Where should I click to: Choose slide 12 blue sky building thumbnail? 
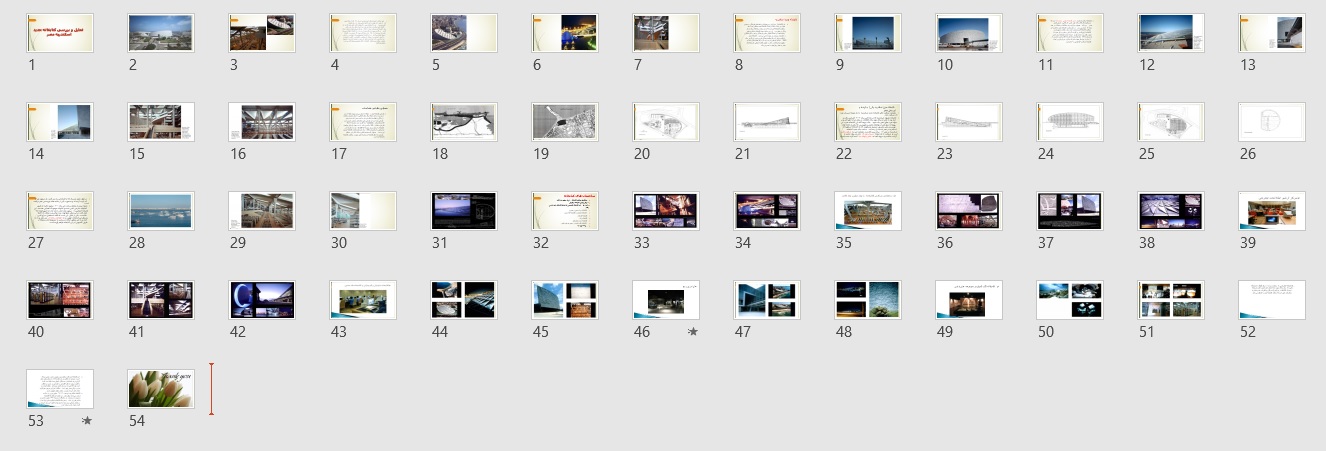[x=1171, y=33]
